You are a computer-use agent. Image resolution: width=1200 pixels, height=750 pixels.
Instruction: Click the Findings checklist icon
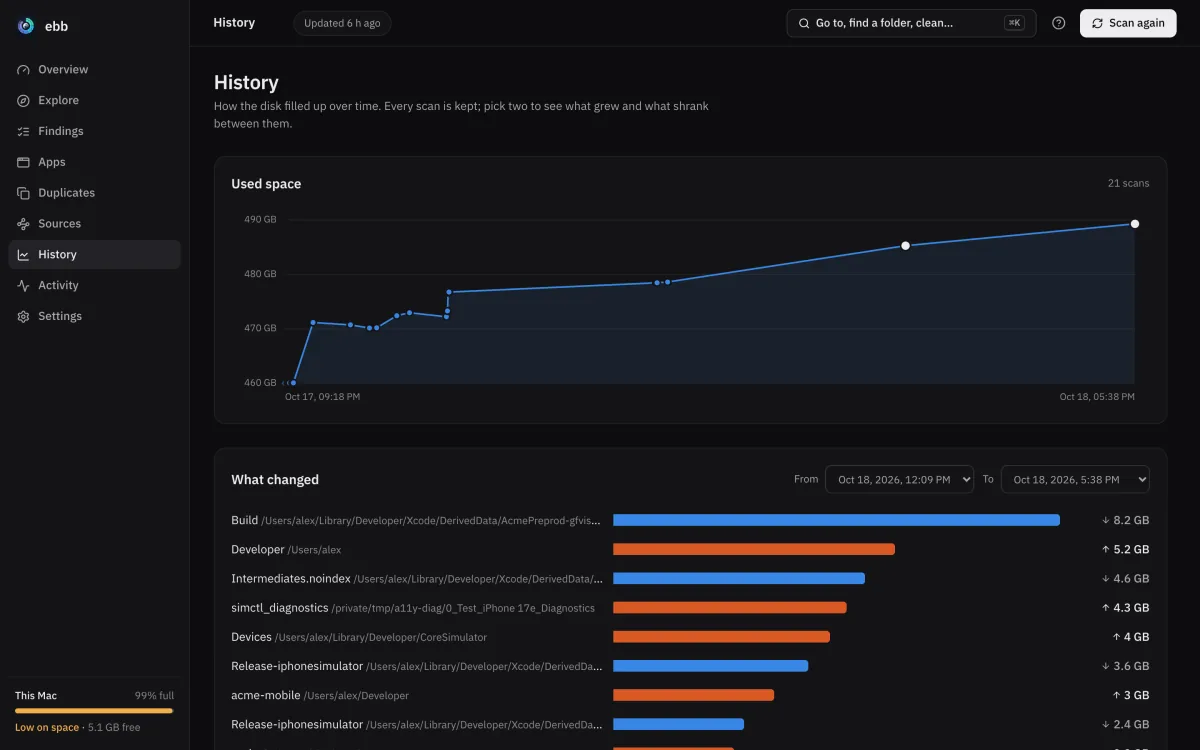[23, 132]
